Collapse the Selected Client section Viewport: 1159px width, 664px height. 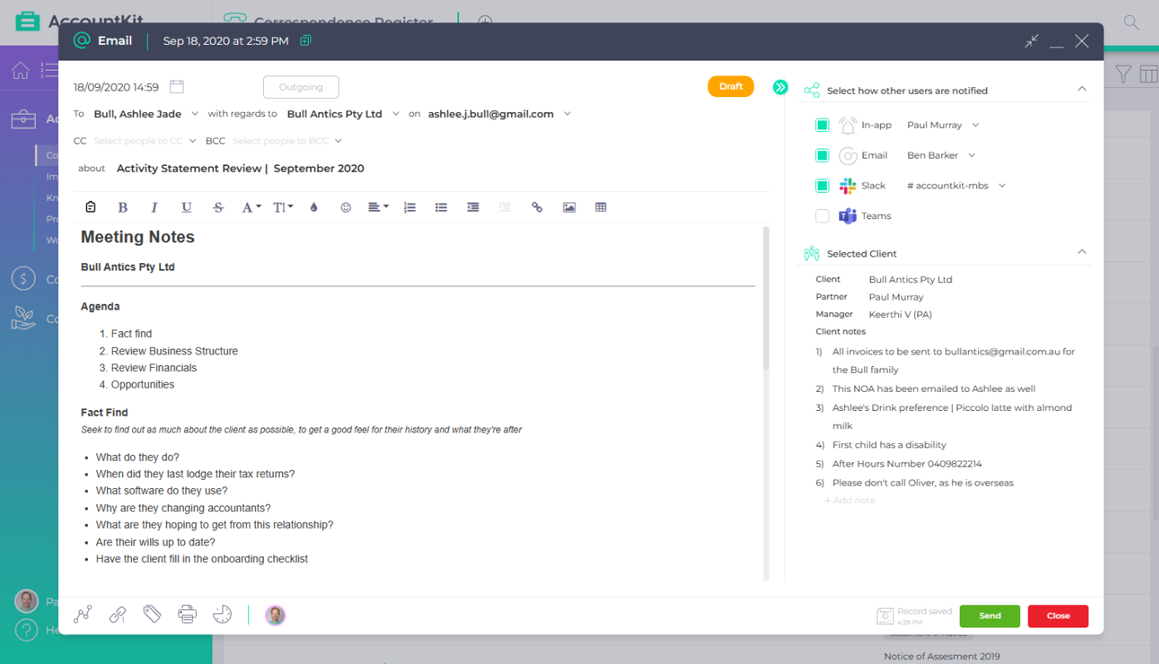pos(1081,253)
